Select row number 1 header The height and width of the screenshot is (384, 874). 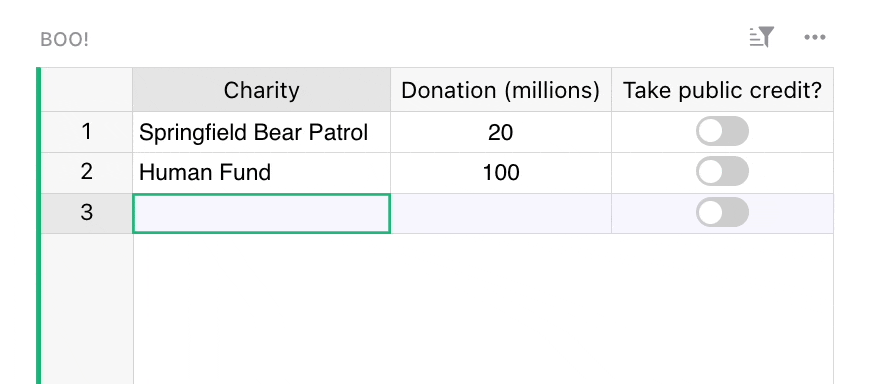[x=86, y=132]
